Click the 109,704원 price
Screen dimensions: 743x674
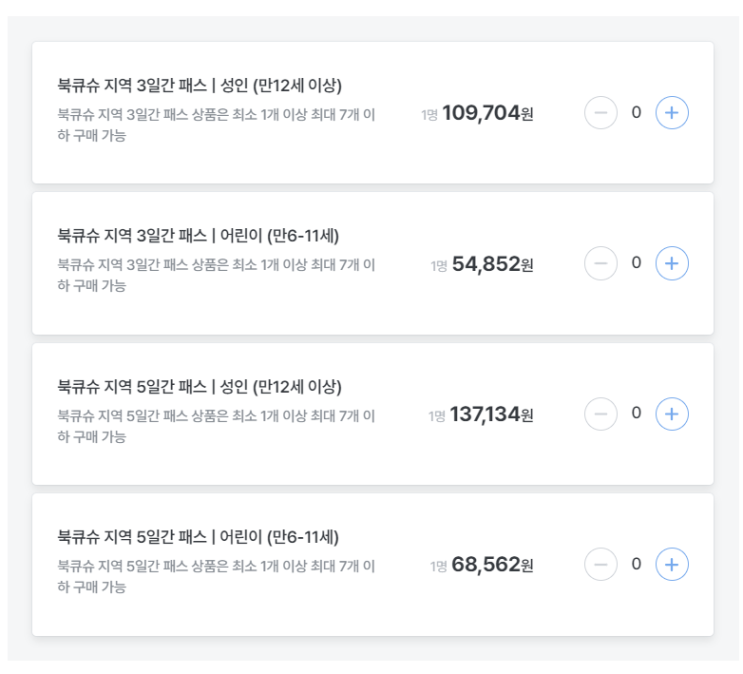point(487,114)
